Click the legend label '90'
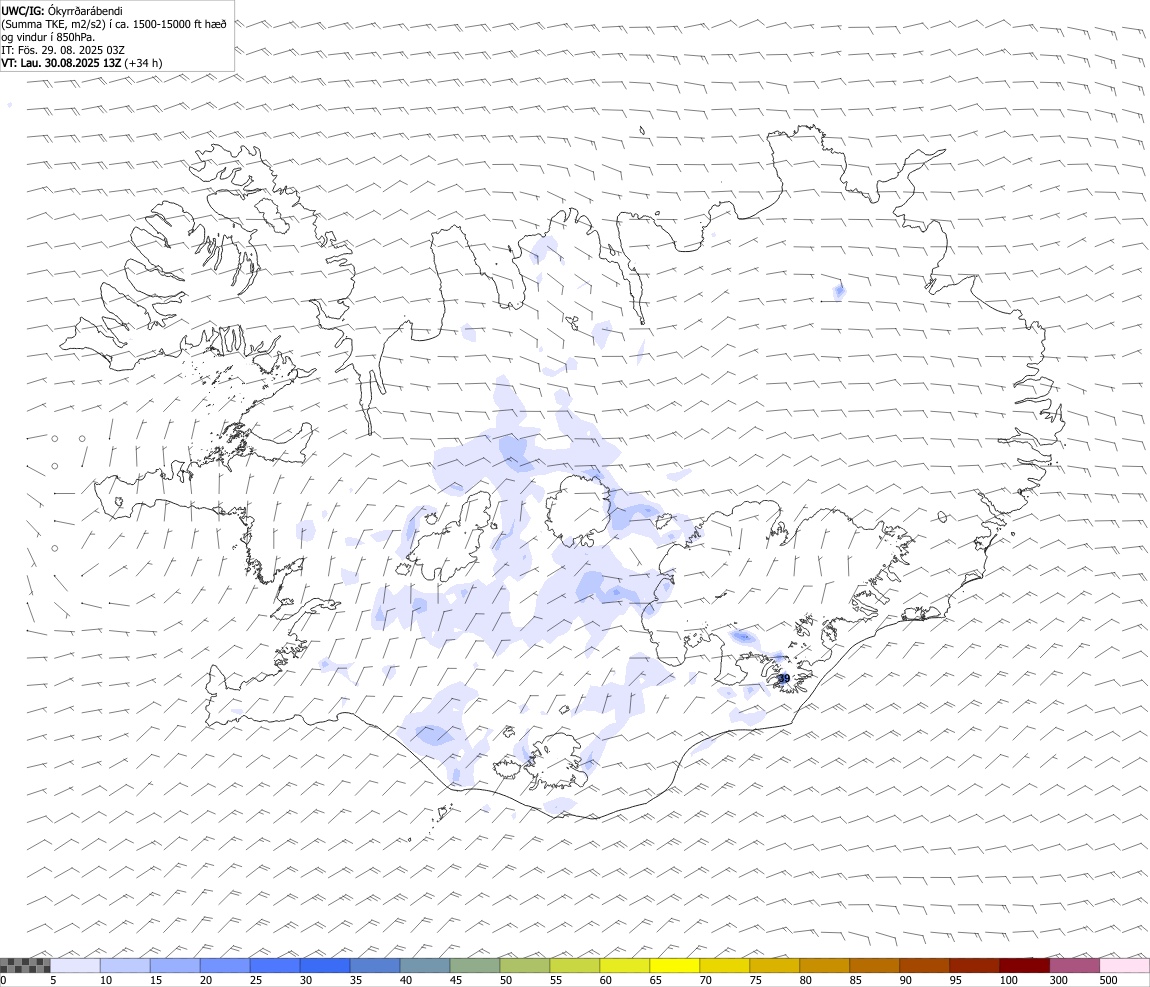This screenshot has height=987, width=1150. 906,980
